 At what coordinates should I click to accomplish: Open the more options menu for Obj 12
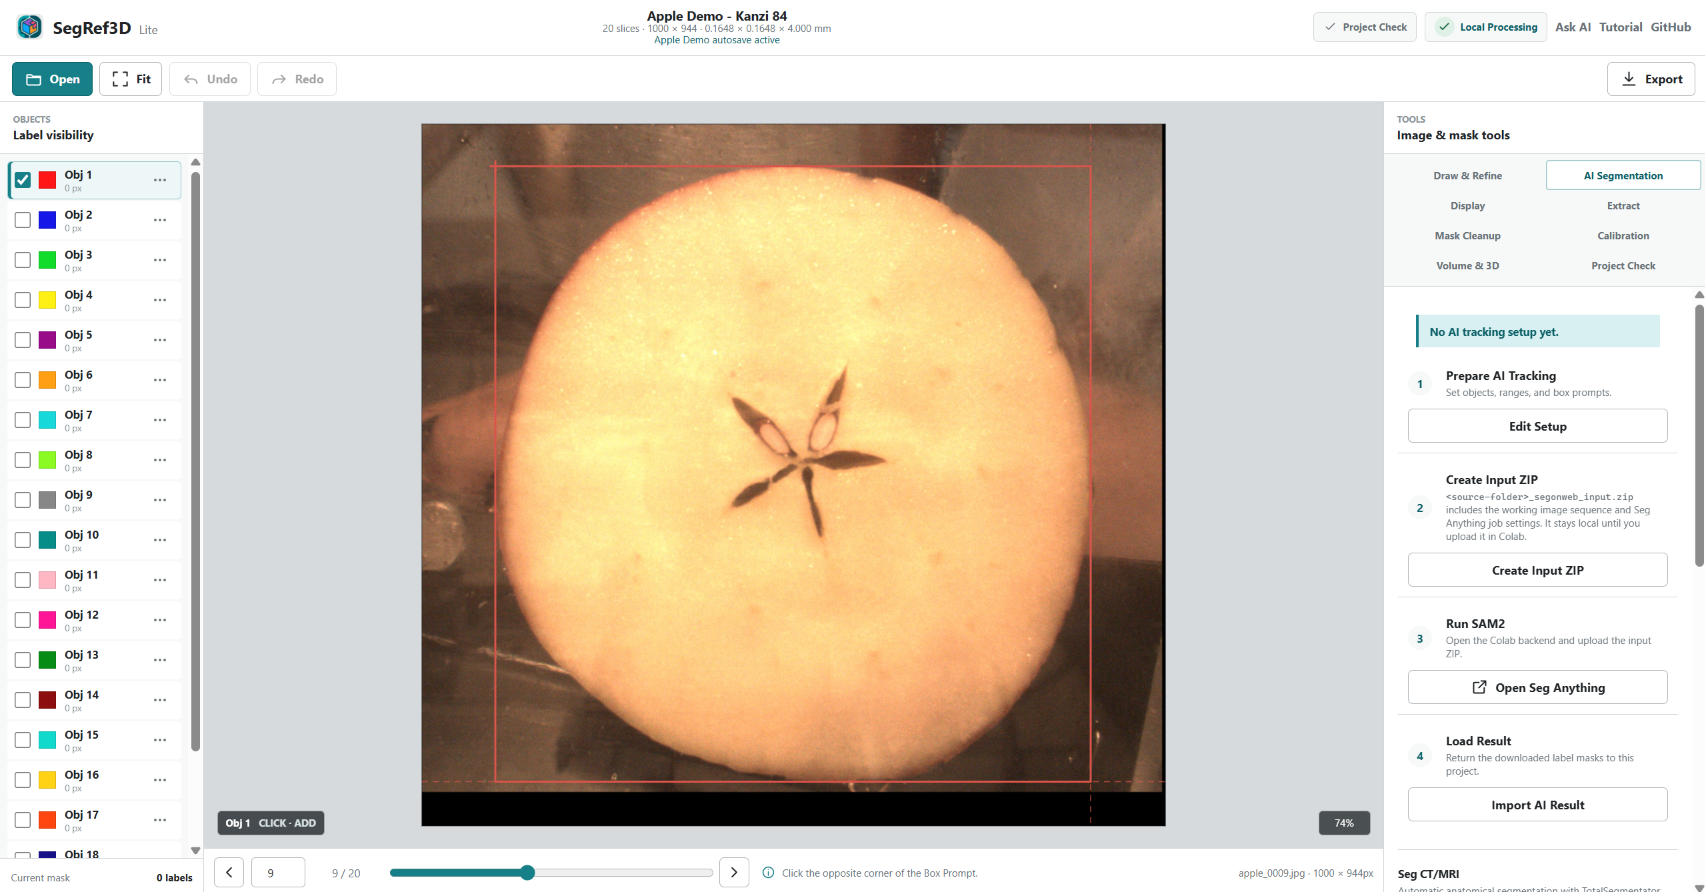pos(160,620)
